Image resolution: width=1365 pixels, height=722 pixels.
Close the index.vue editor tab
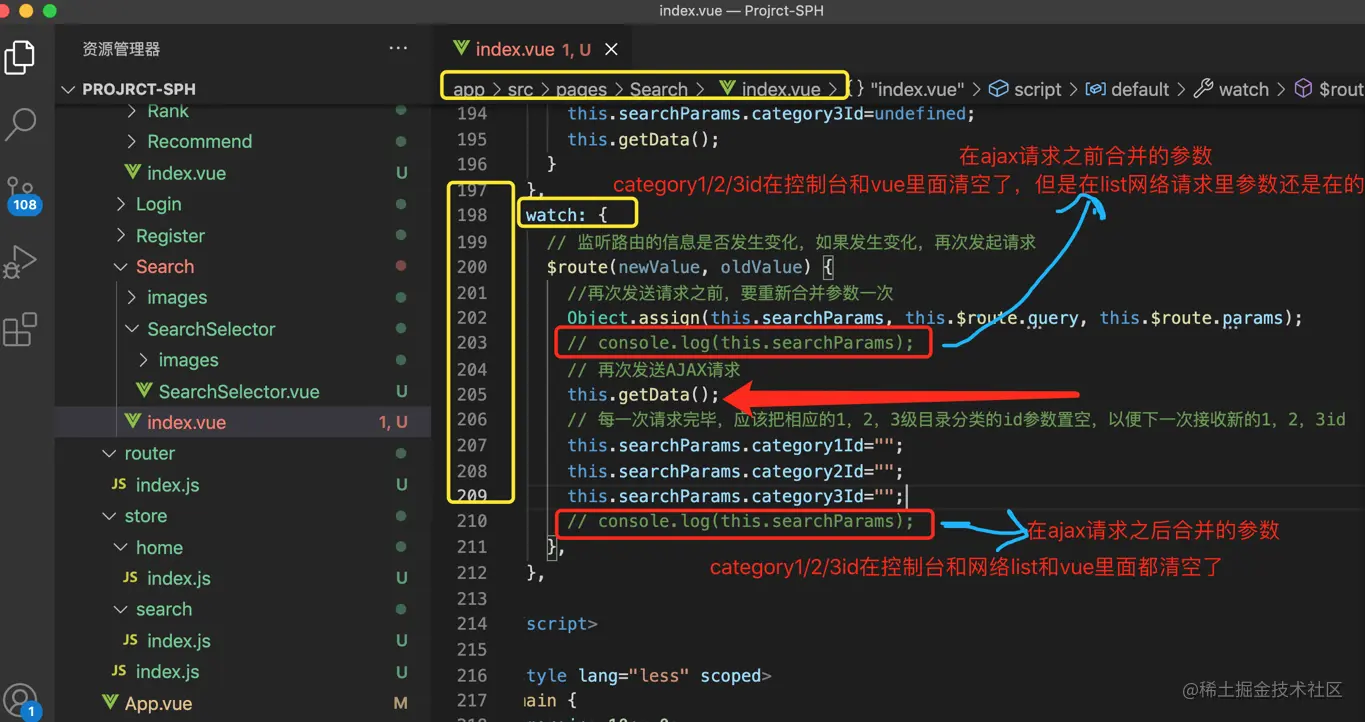[611, 49]
